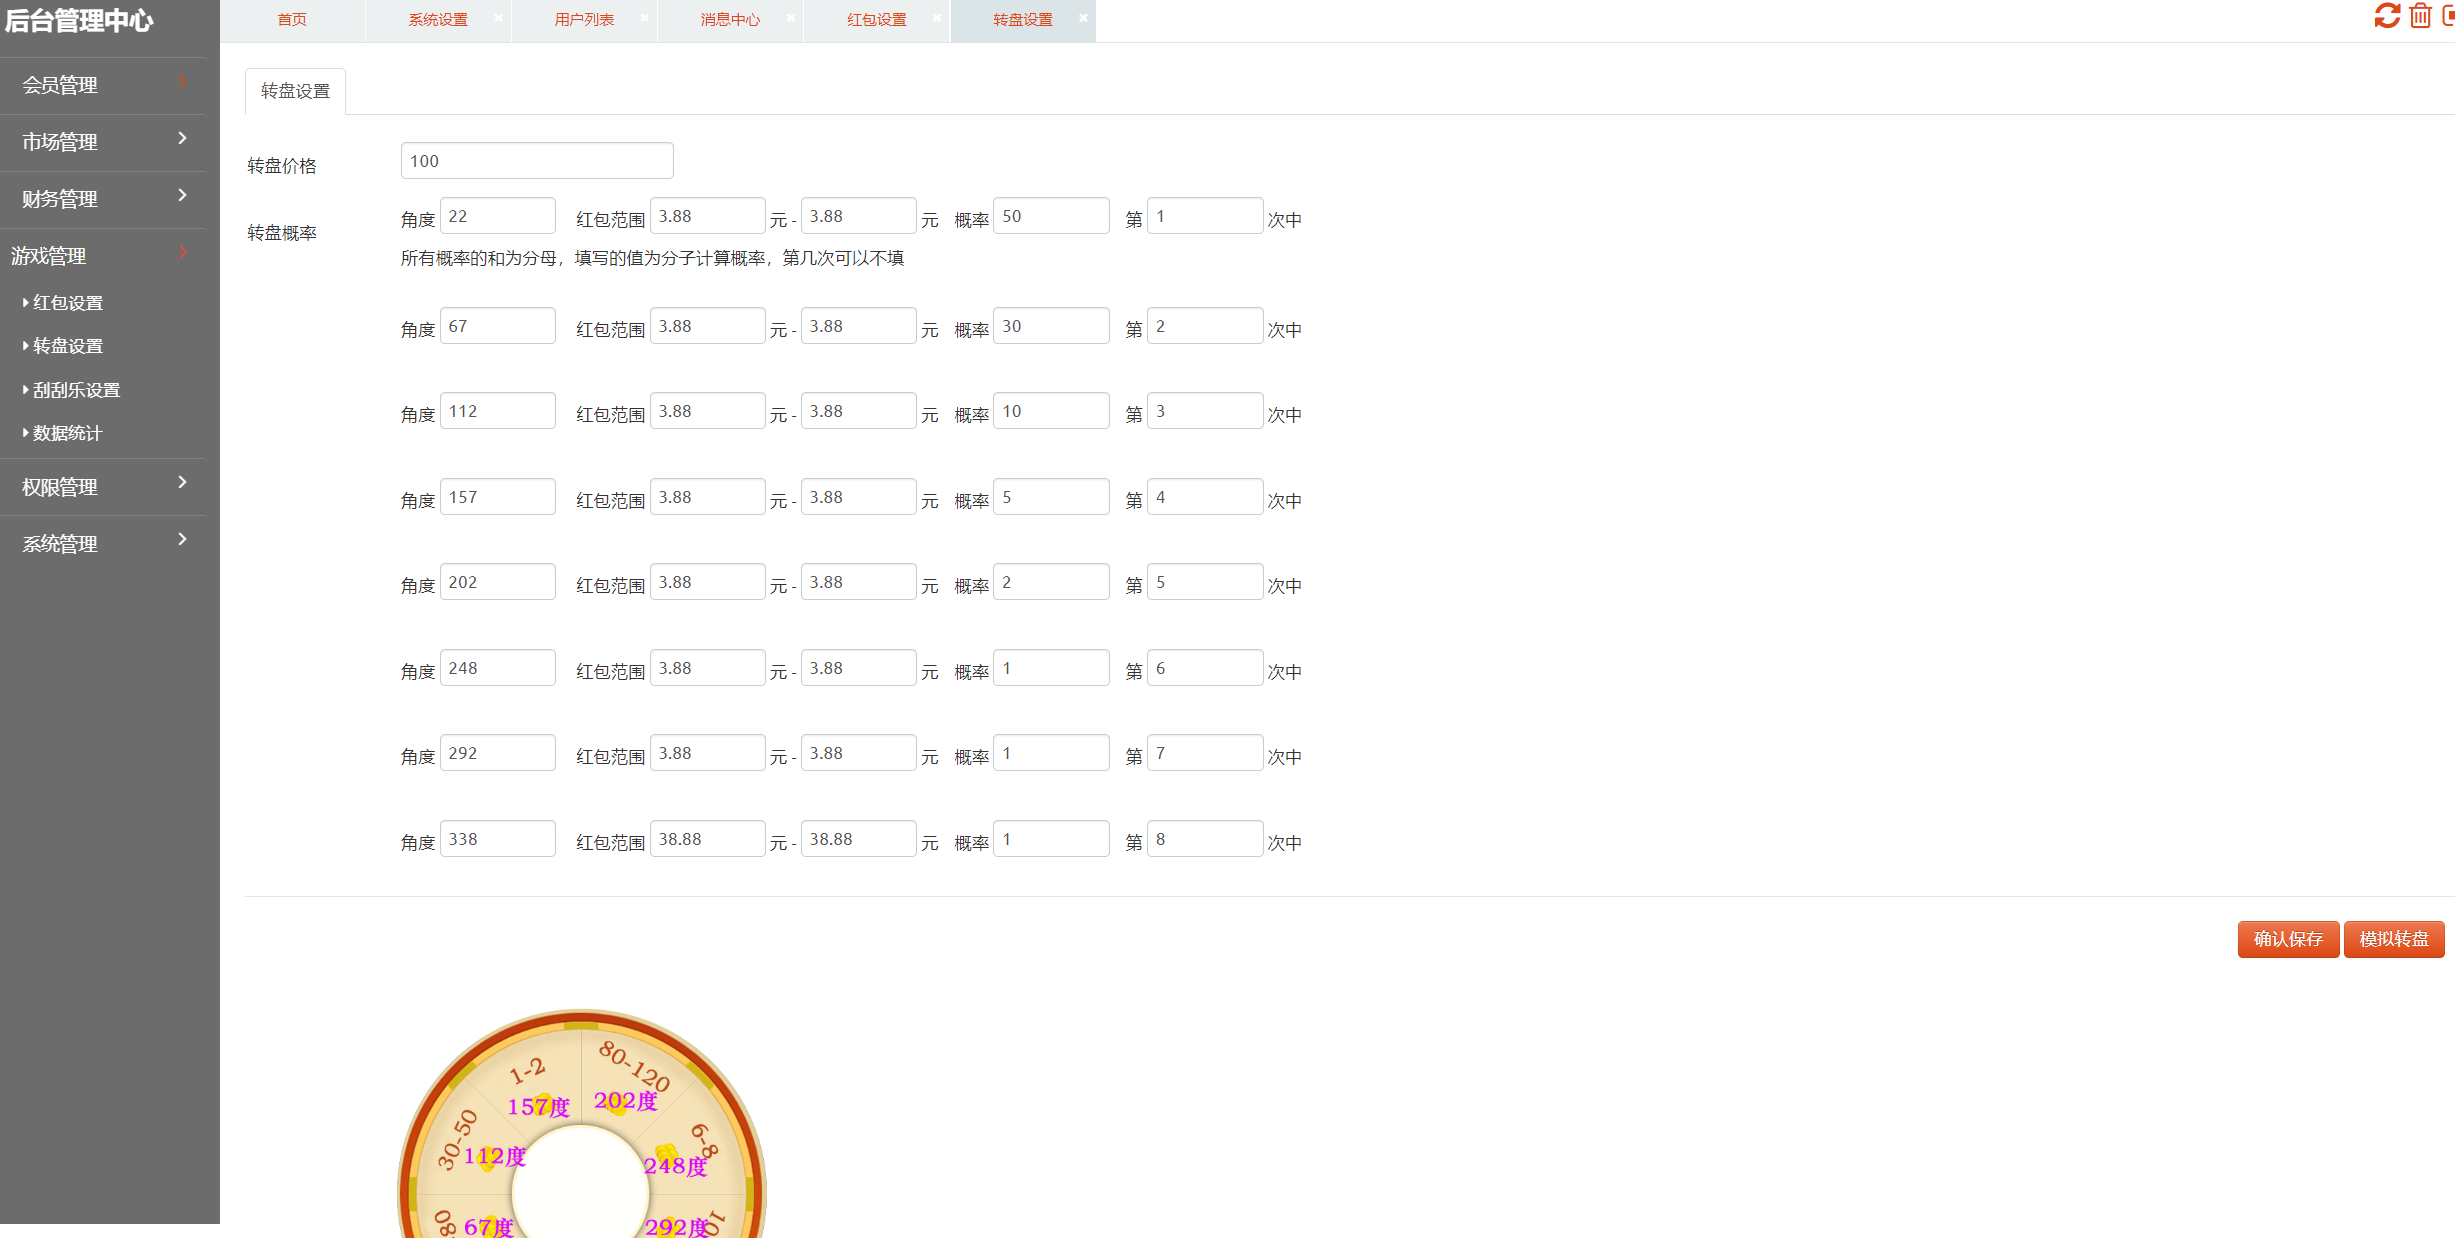The height and width of the screenshot is (1238, 2455).
Task: Click the refresh icon at top right
Action: tap(2387, 16)
